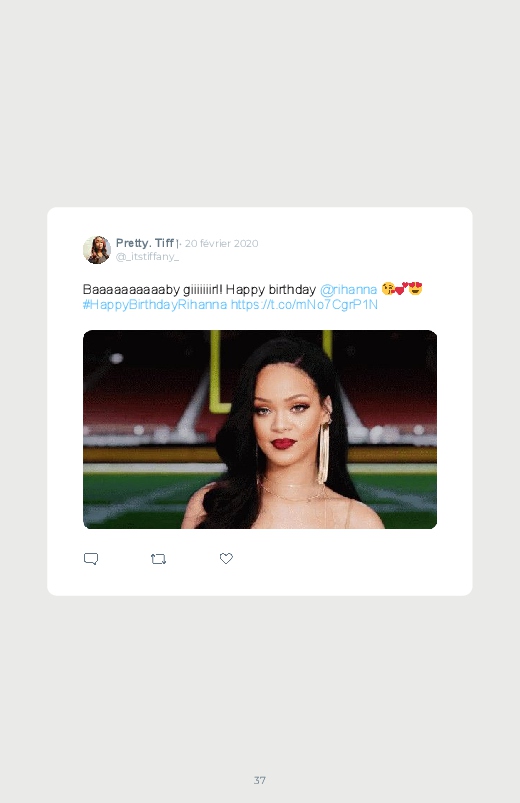Follow the t.co/mNo7CgrP1N link
The height and width of the screenshot is (803, 520).
[x=304, y=305]
